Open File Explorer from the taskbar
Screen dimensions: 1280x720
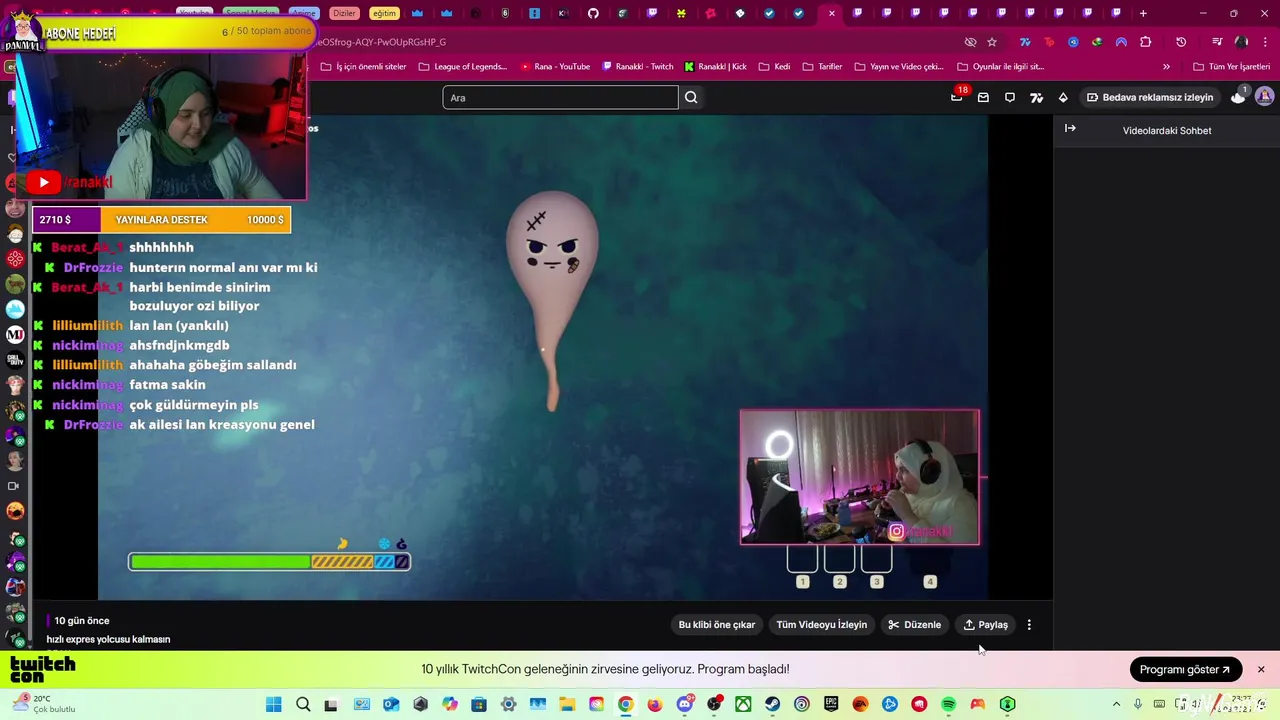click(x=567, y=704)
